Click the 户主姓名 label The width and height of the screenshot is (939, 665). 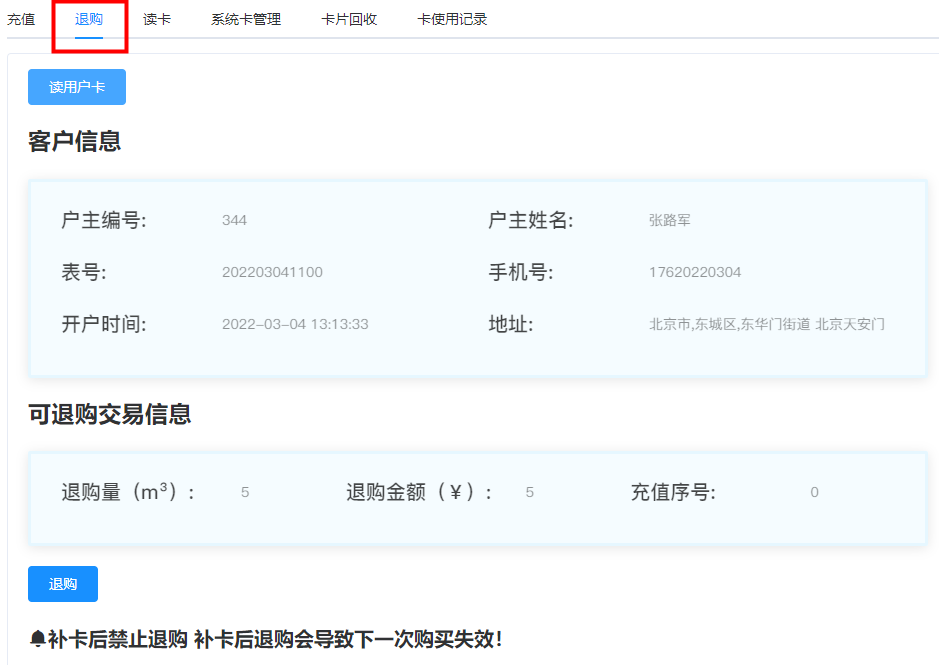pos(531,220)
